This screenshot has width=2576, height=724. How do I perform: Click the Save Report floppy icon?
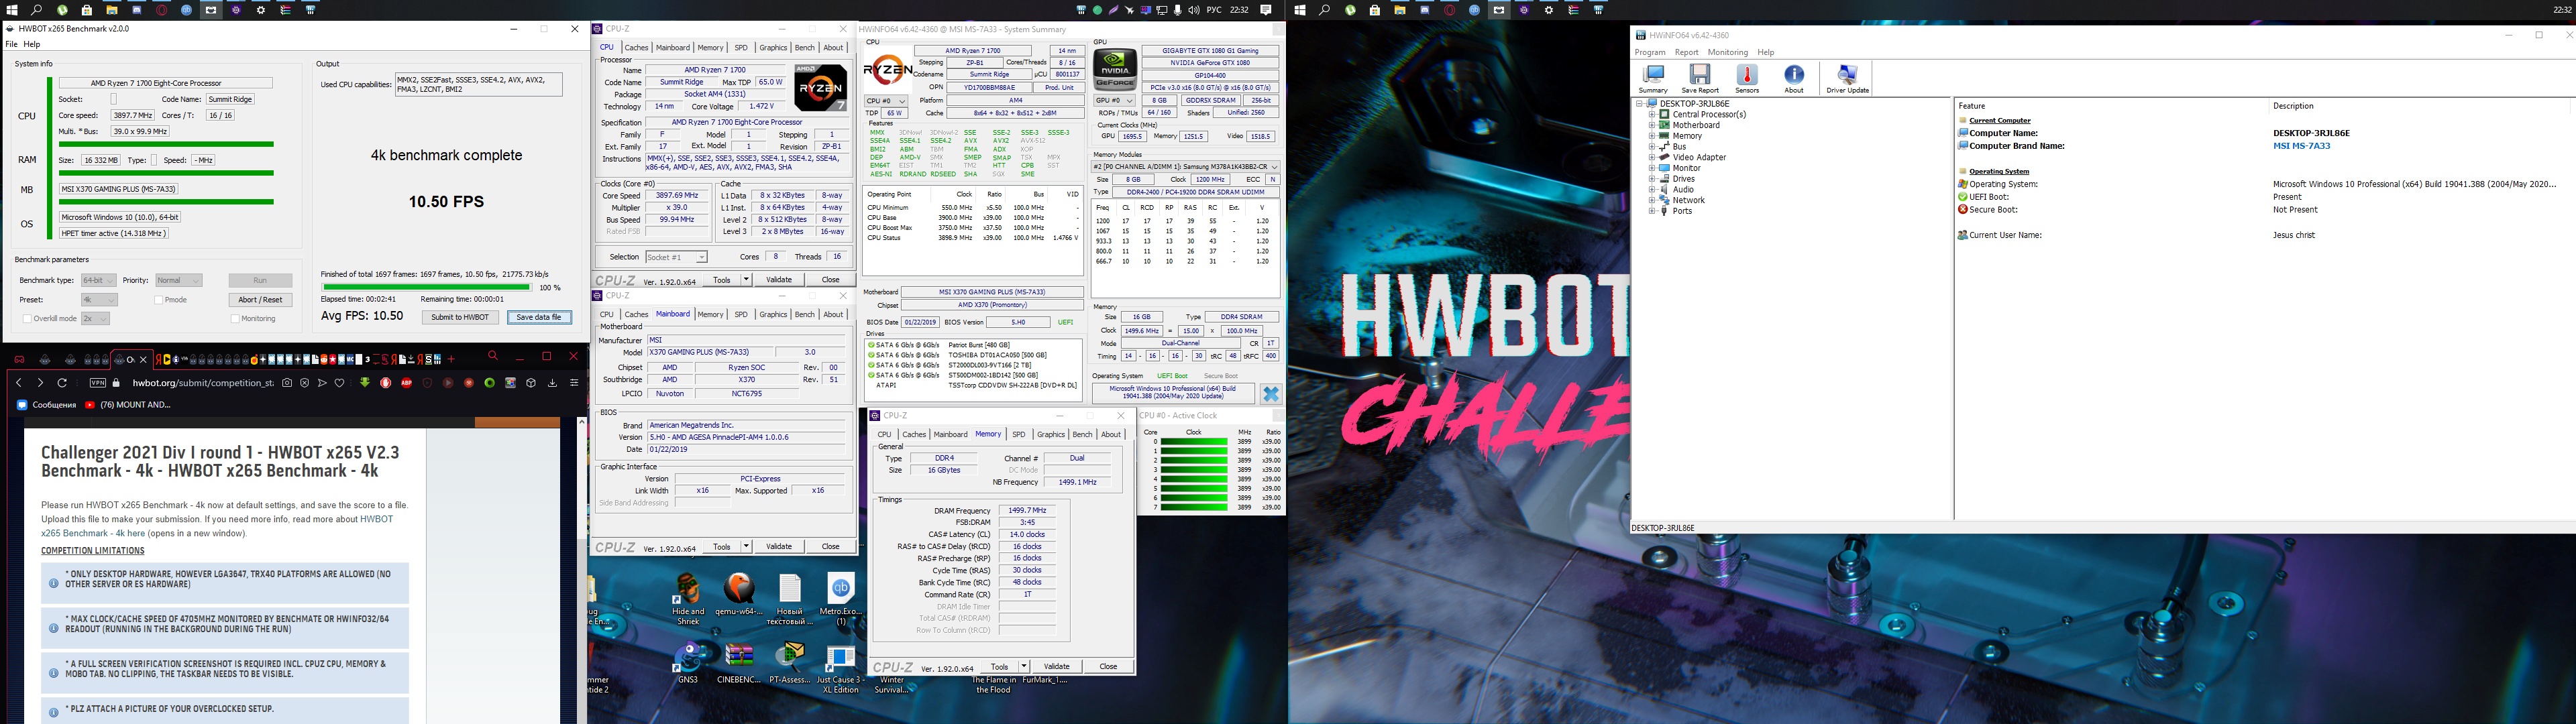pyautogui.click(x=1700, y=79)
